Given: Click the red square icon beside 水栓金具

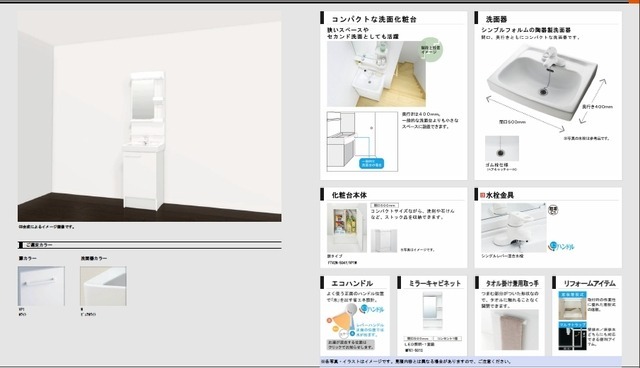Looking at the screenshot, I should click(482, 195).
